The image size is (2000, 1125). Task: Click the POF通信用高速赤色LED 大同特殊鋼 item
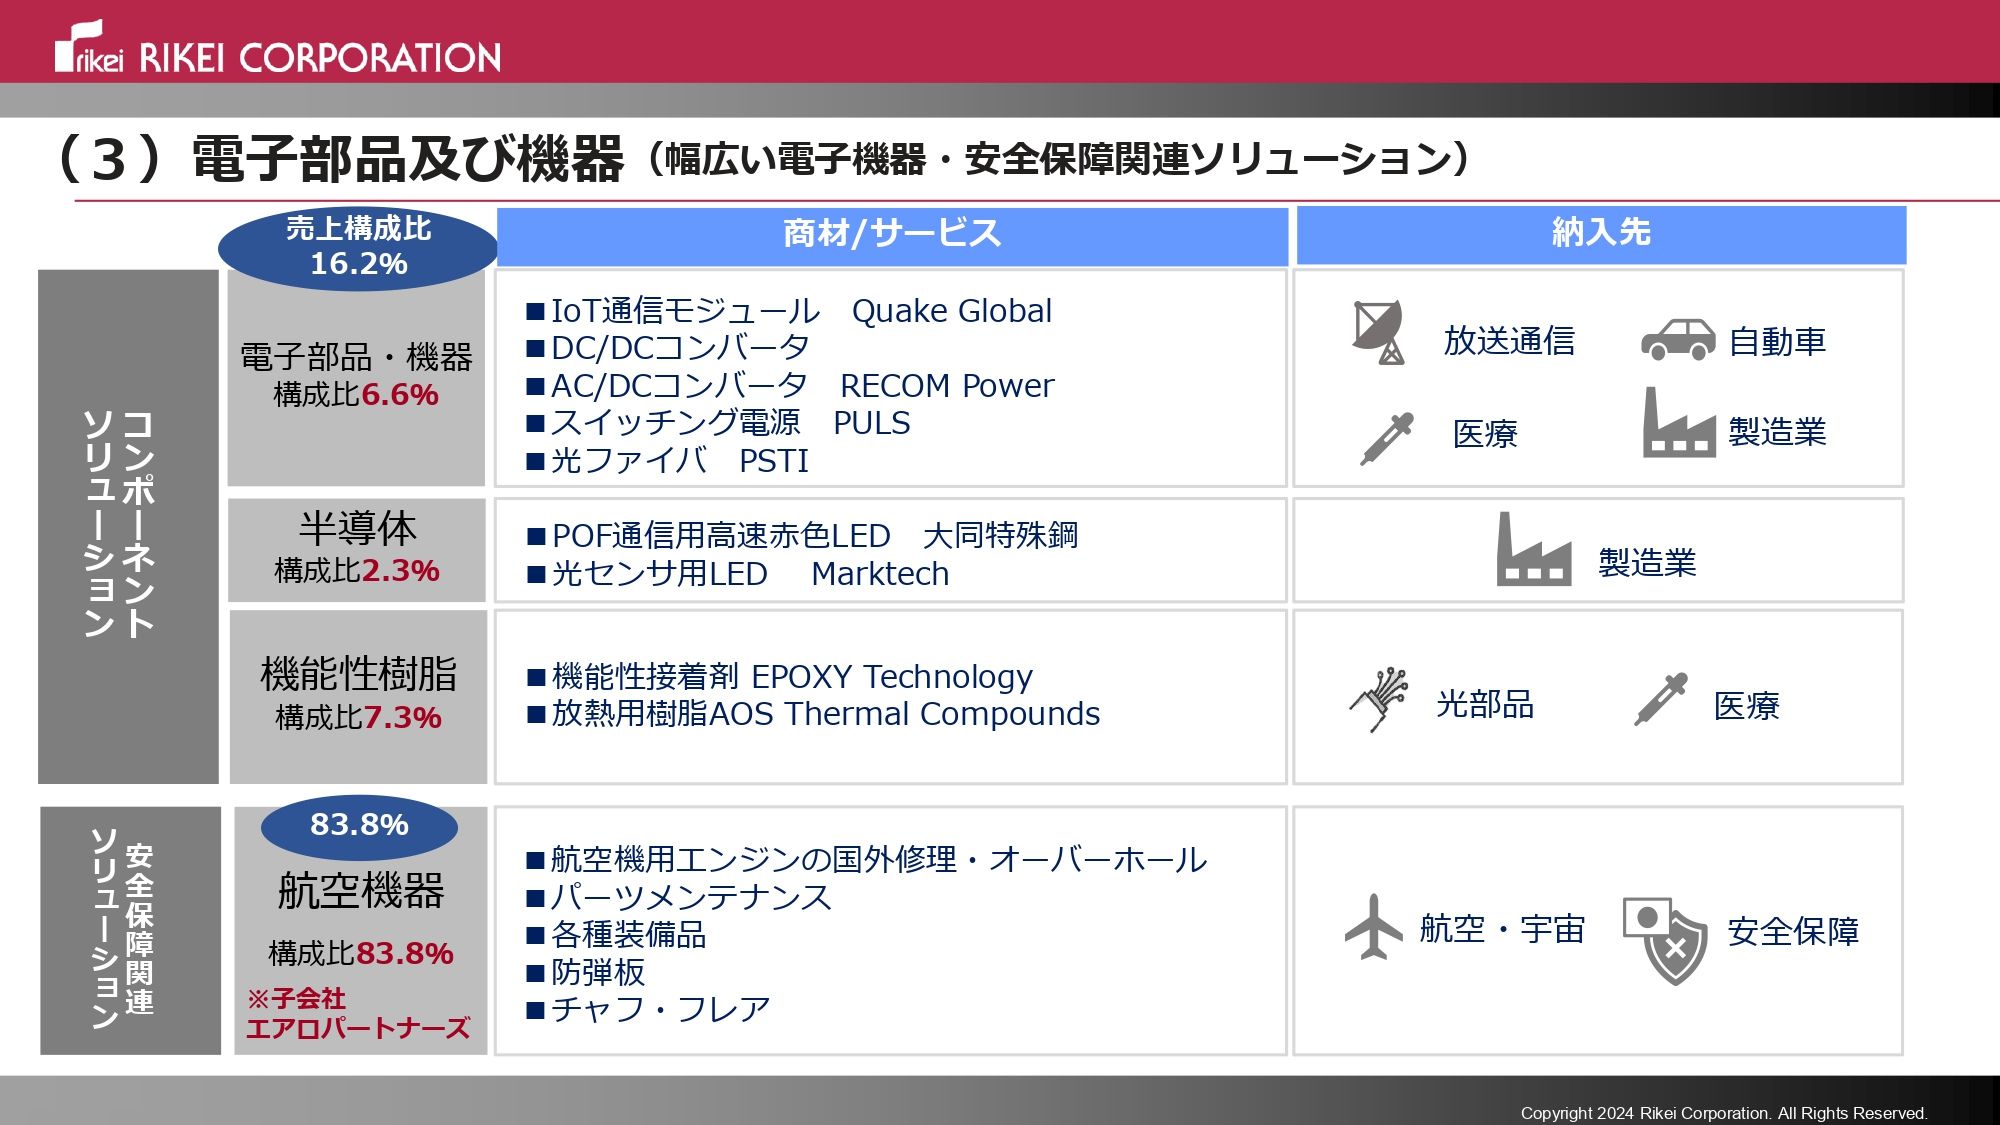pos(803,536)
